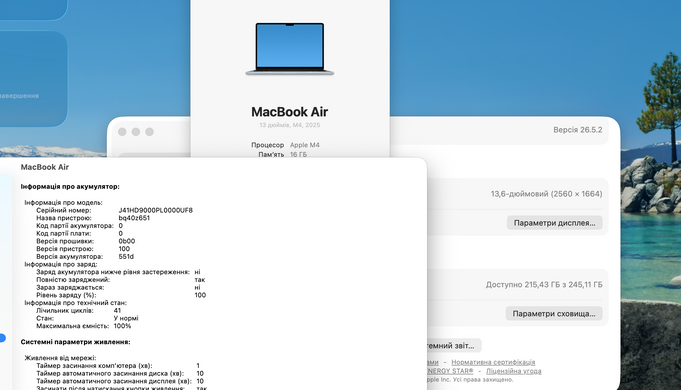The image size is (681, 390).
Task: Minimize the settings window using its middle gray circle
Action: [136, 132]
